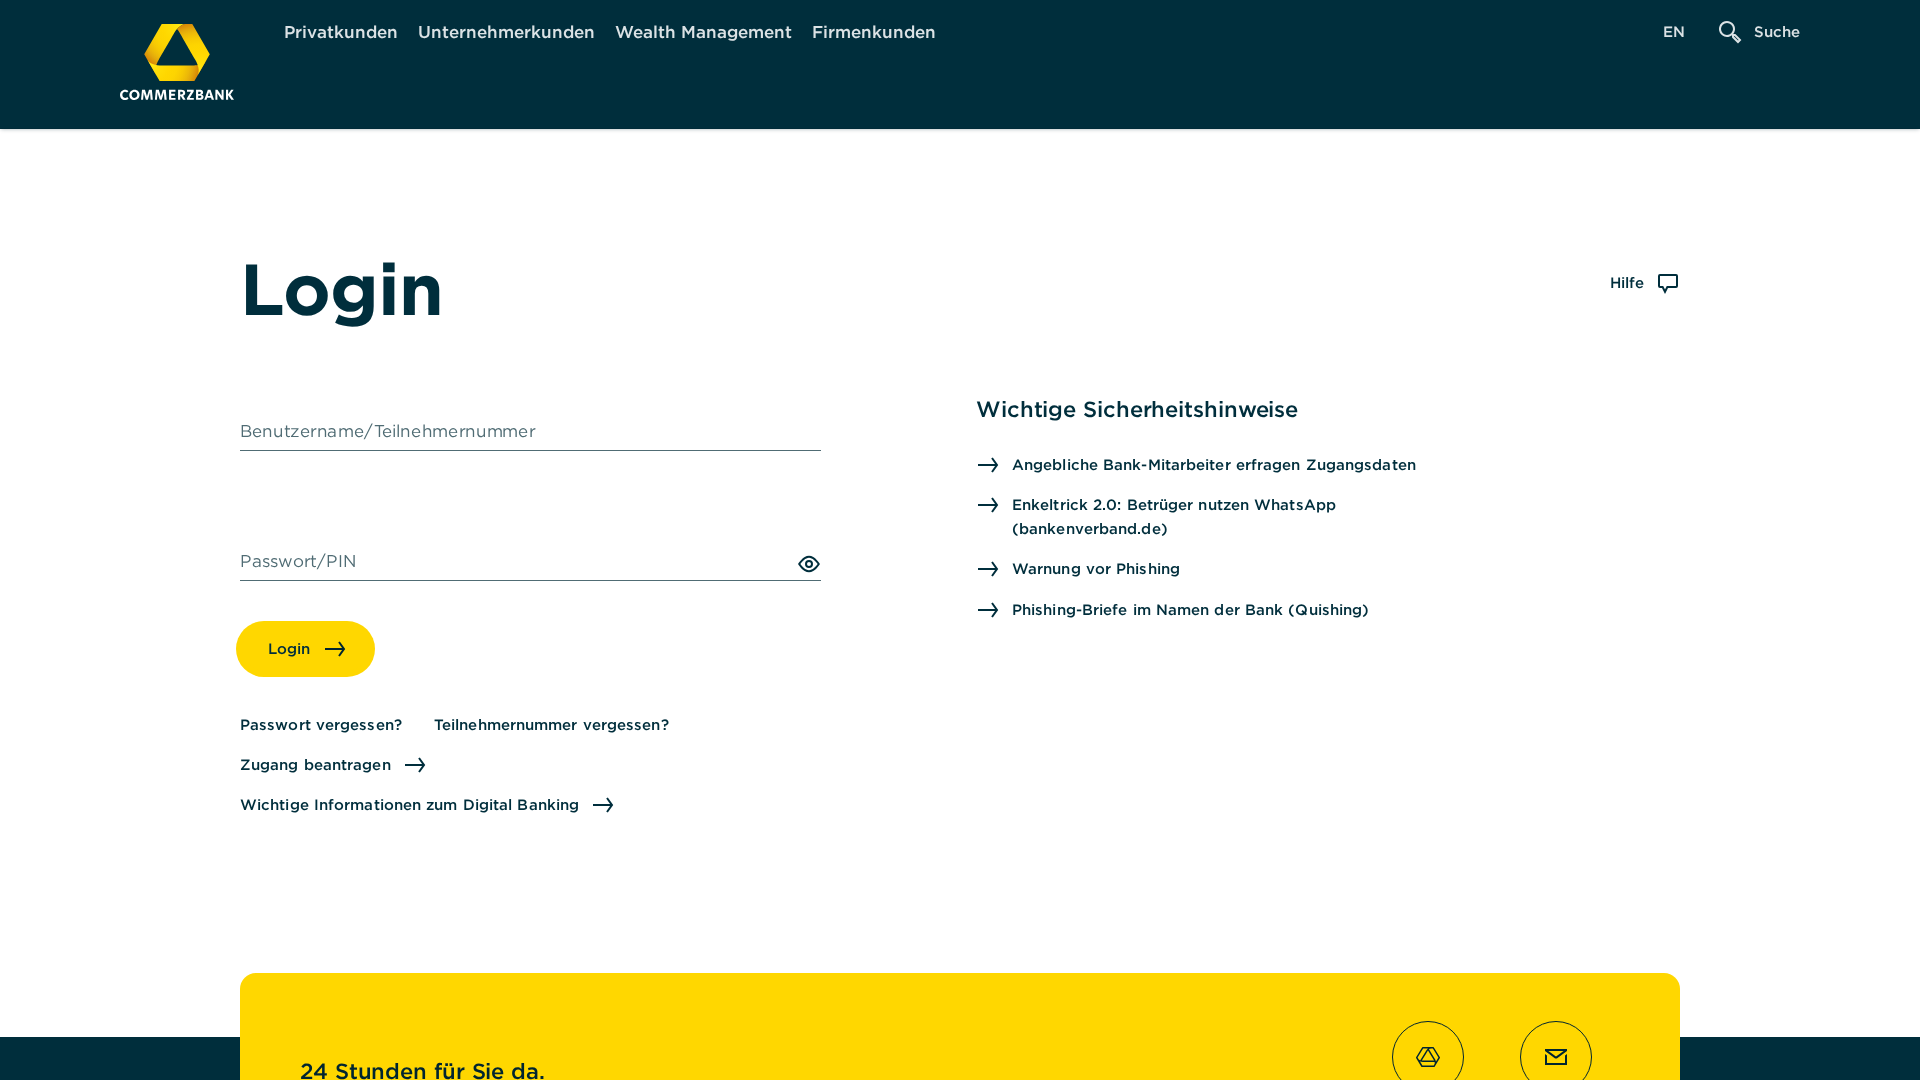The image size is (1920, 1080).
Task: Click the Commerzbank branch icon in yellow banner
Action: tap(1428, 1055)
